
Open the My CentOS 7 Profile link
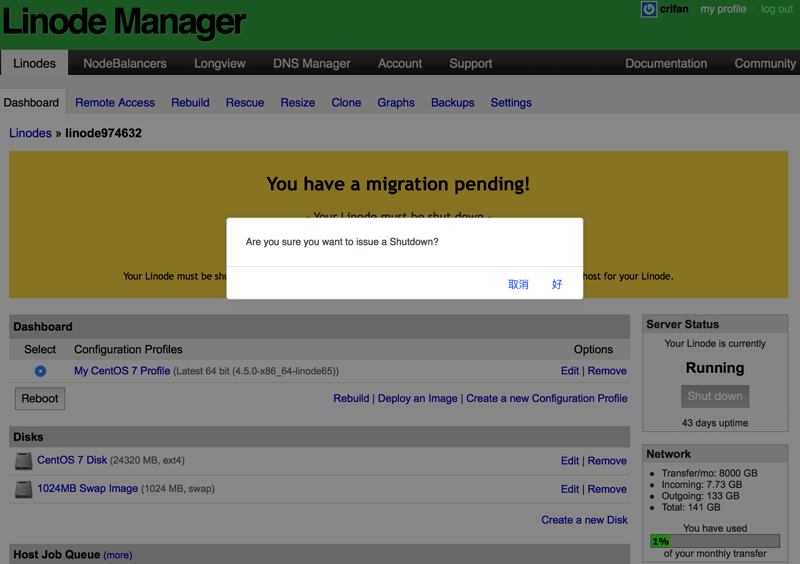(x=122, y=371)
